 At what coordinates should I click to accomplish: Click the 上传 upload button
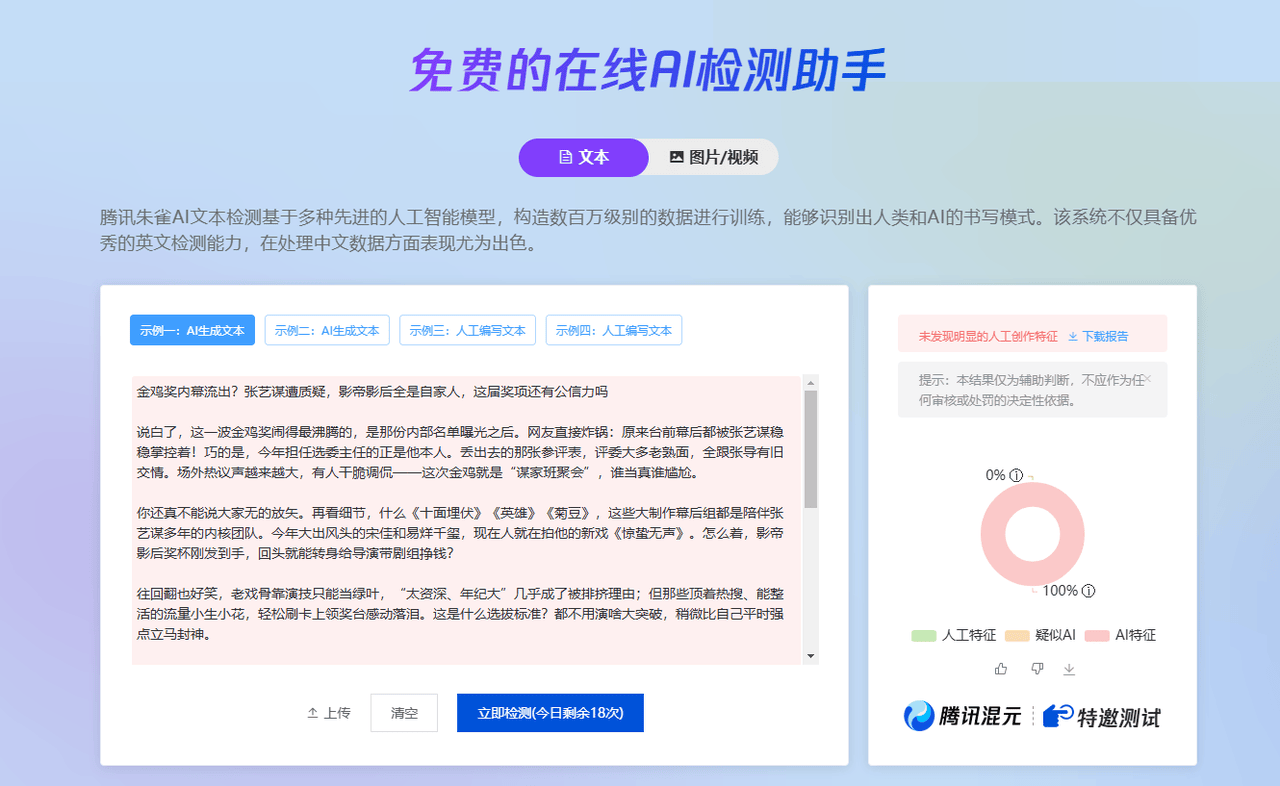click(329, 713)
